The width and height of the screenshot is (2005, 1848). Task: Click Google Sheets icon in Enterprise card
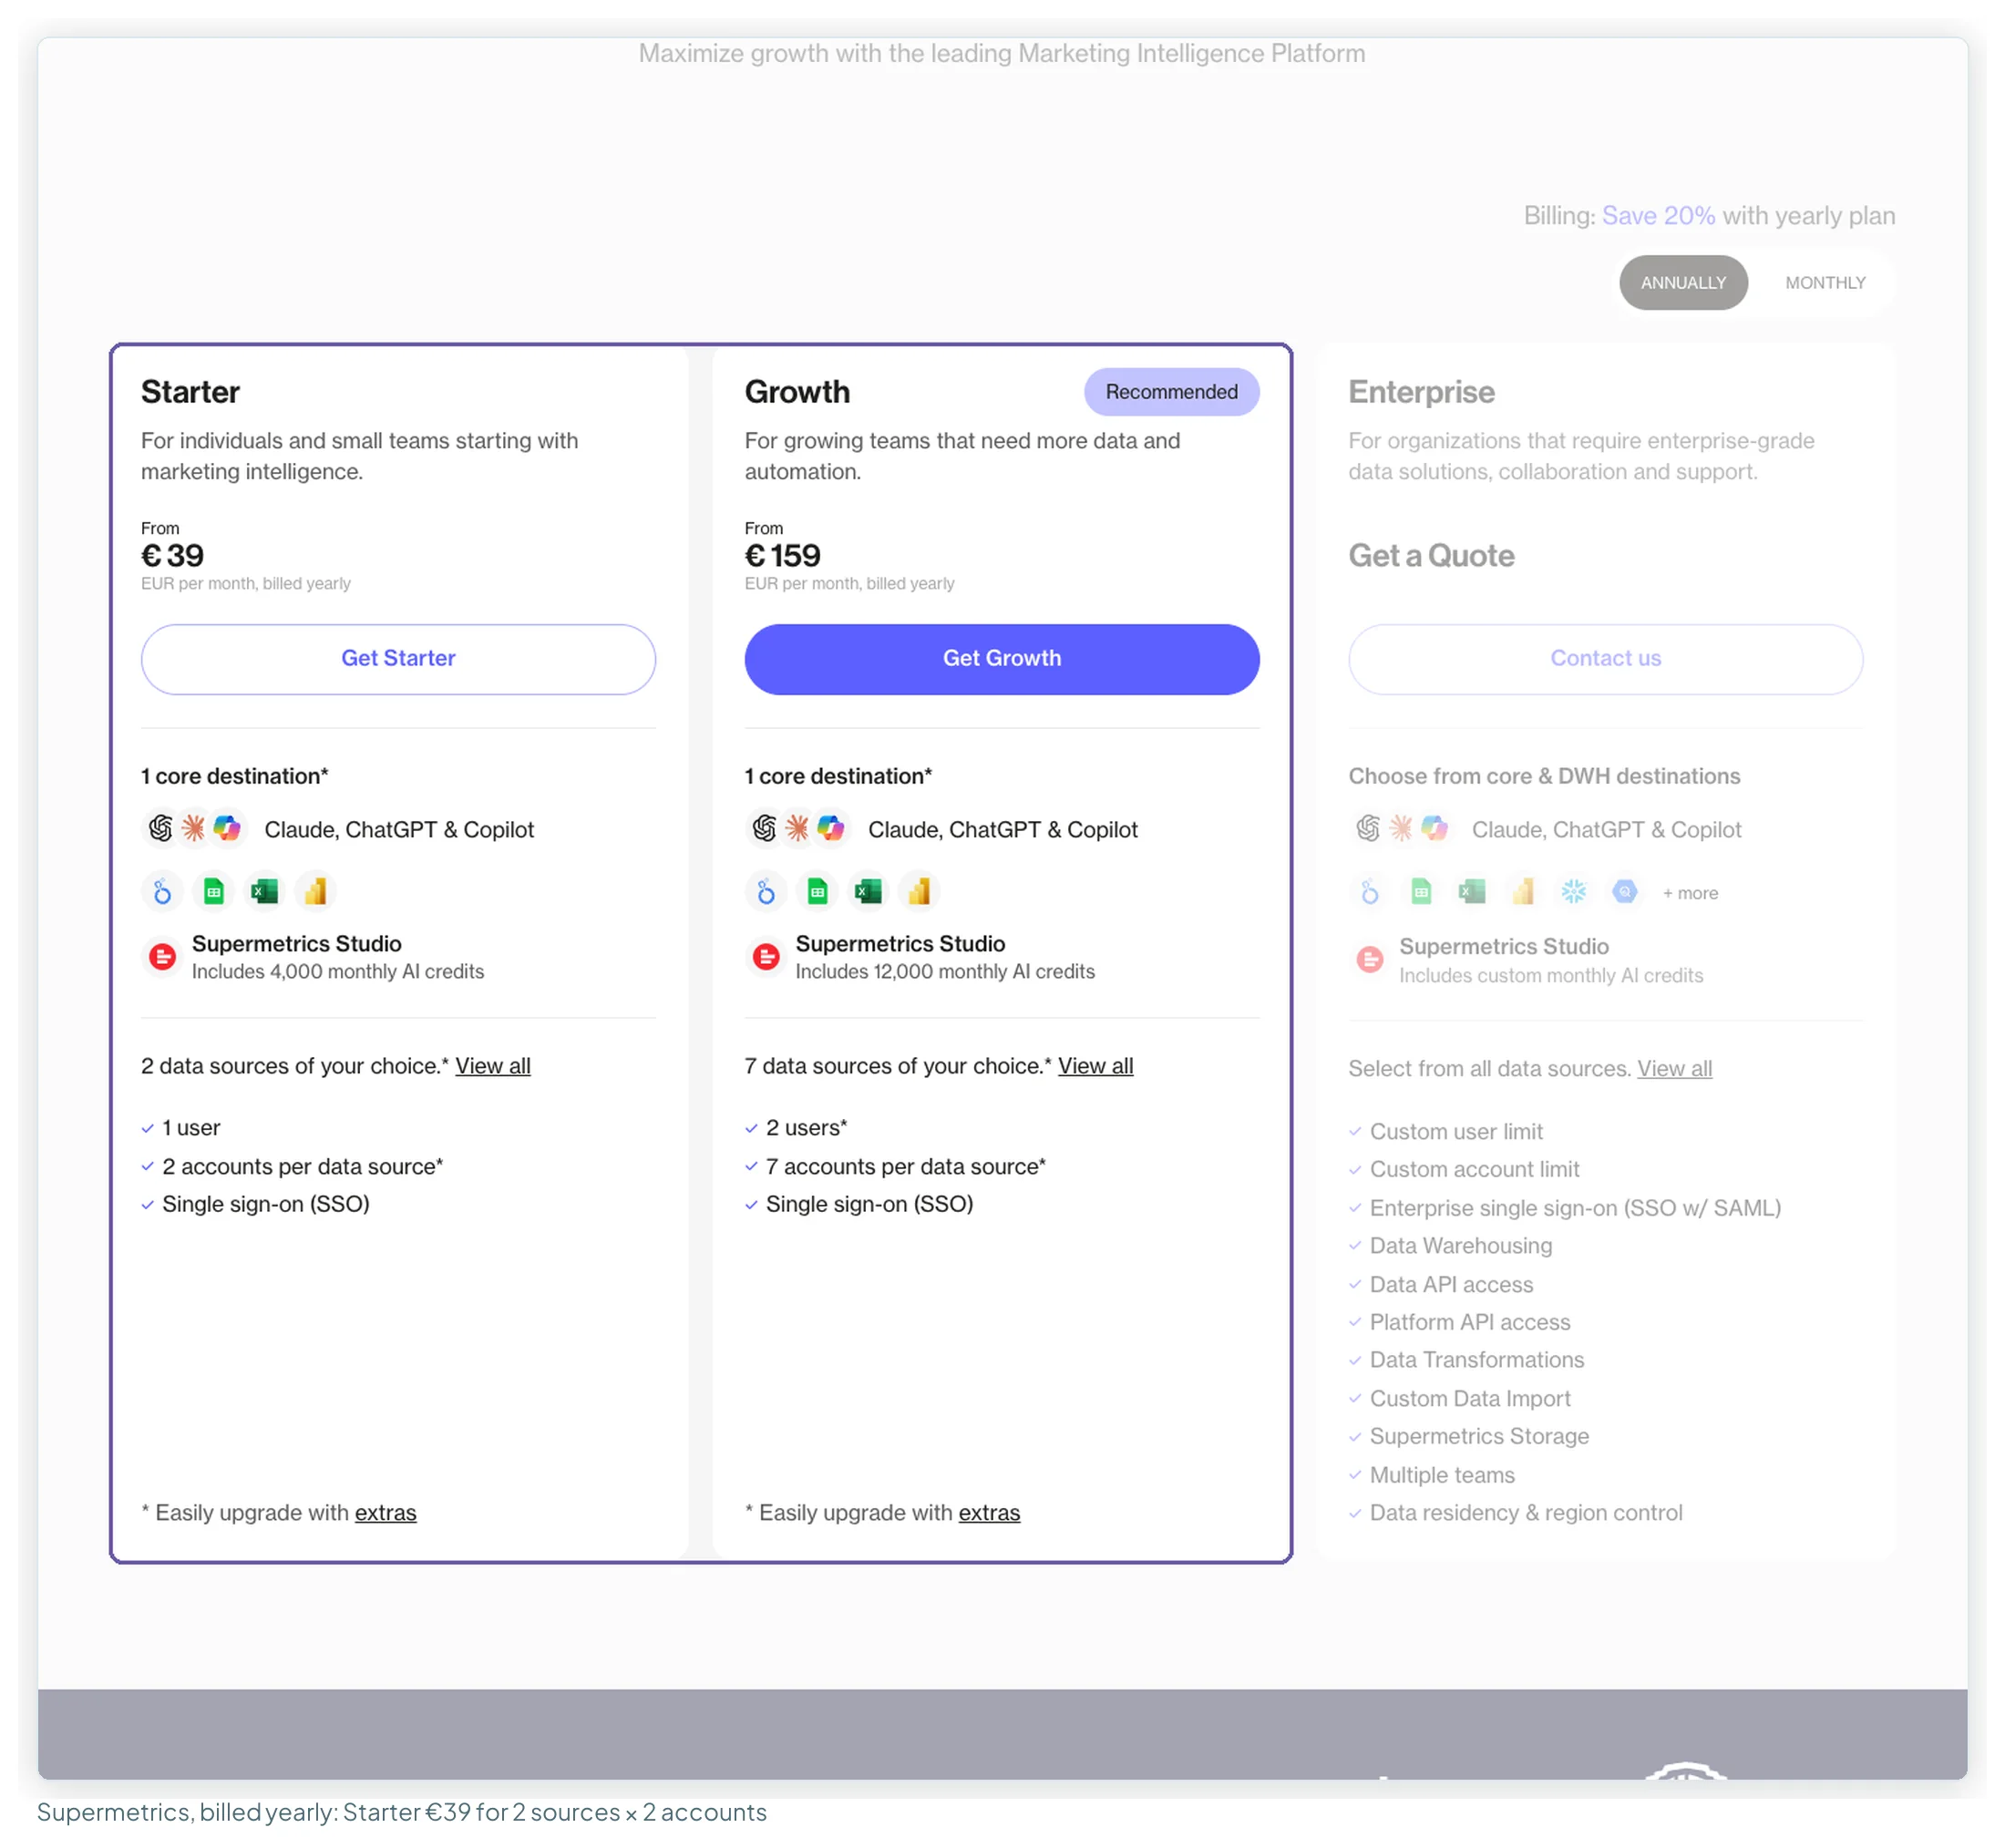(1421, 892)
